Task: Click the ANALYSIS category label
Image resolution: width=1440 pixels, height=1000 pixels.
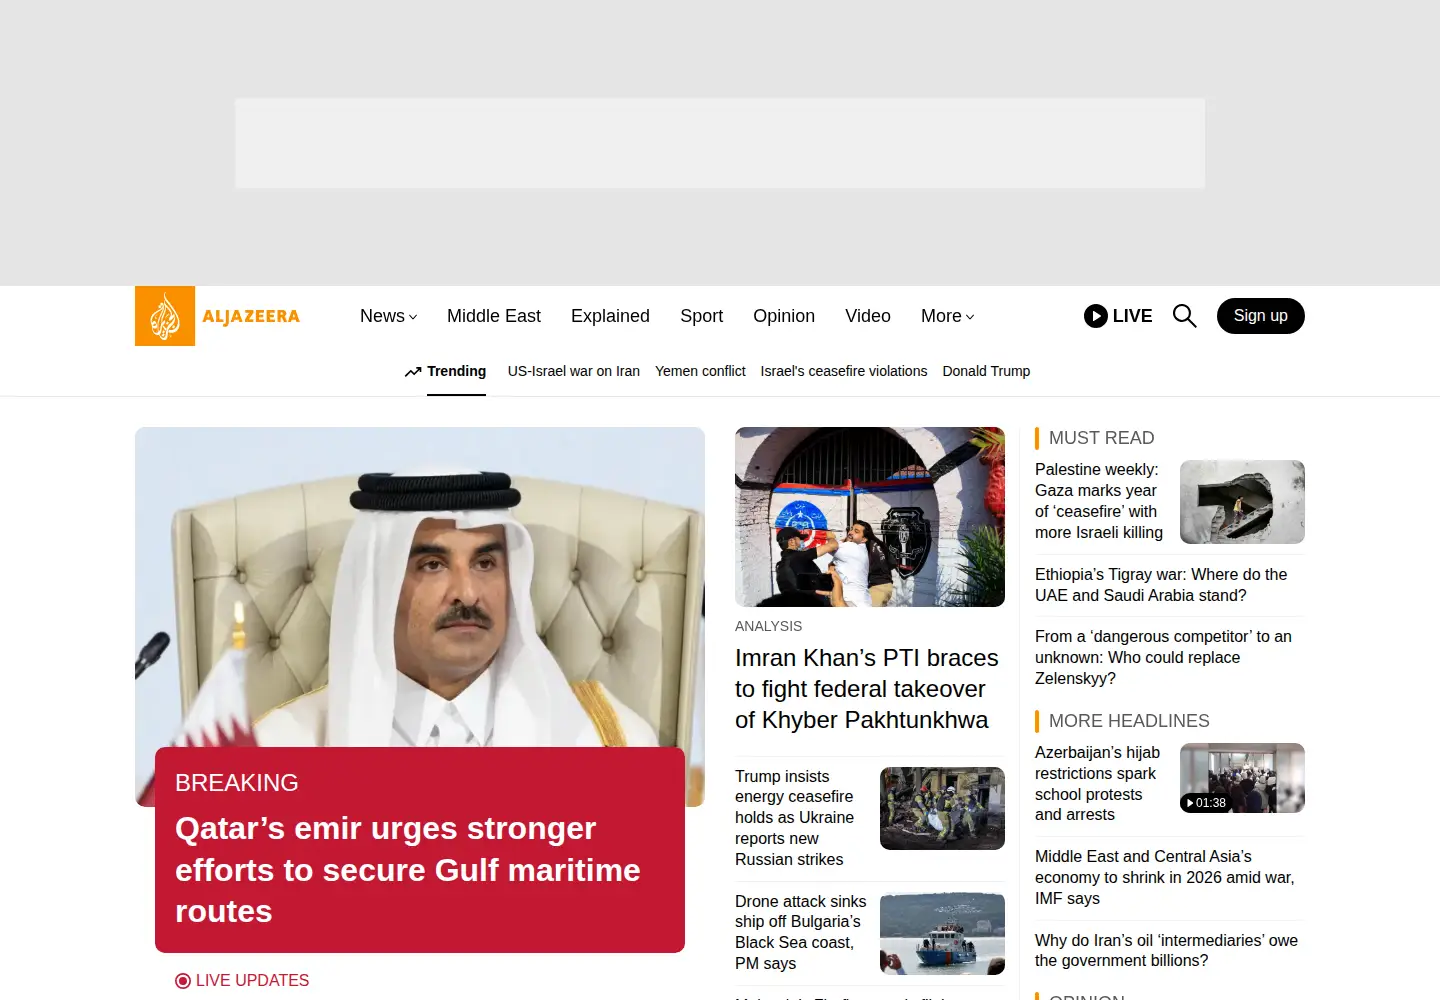Action: (x=768, y=626)
